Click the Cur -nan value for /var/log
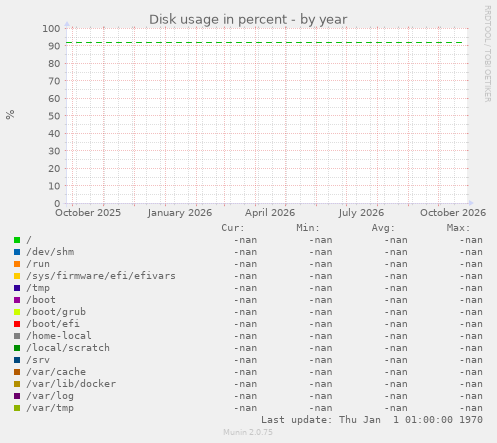Screen dimensions: 497x443 point(245,396)
